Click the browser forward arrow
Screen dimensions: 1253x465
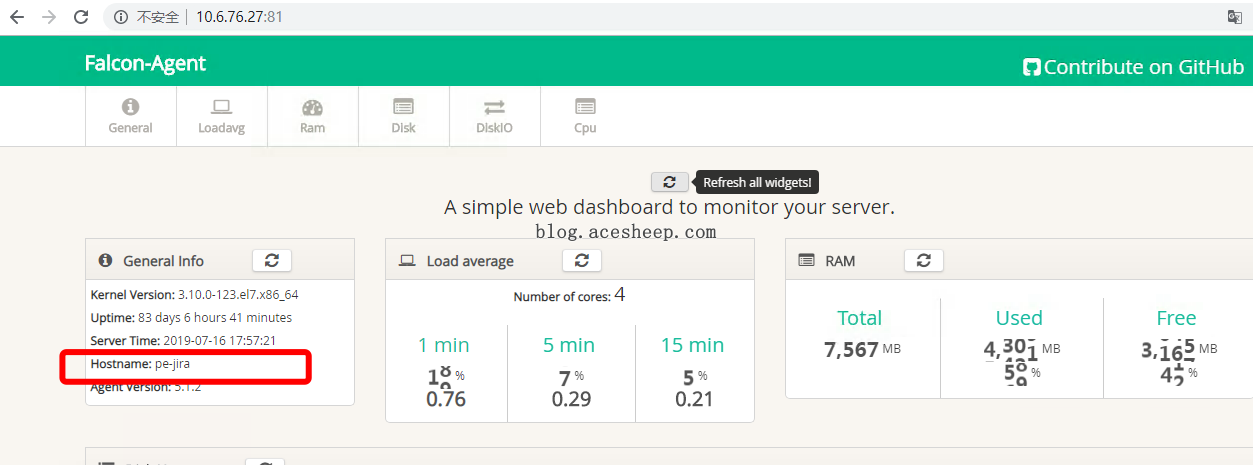pyautogui.click(x=49, y=17)
